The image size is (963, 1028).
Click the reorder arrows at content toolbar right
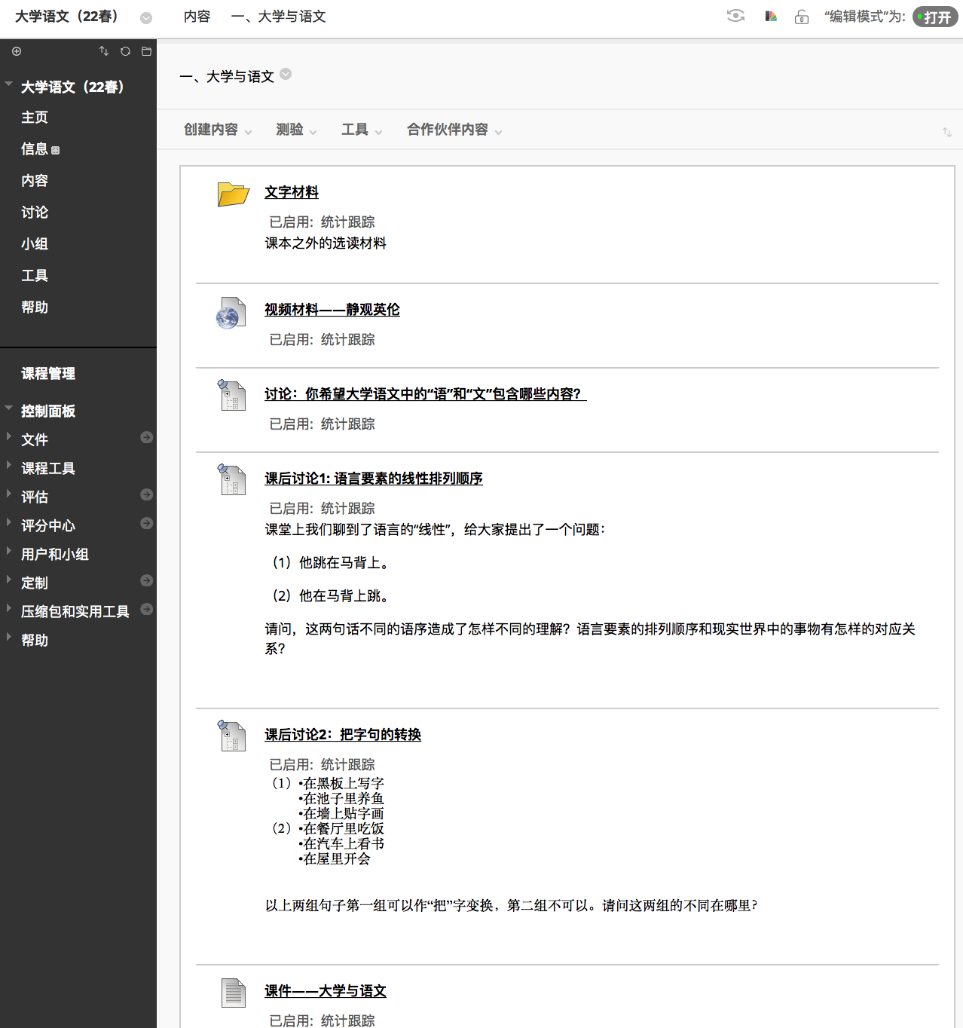click(946, 131)
